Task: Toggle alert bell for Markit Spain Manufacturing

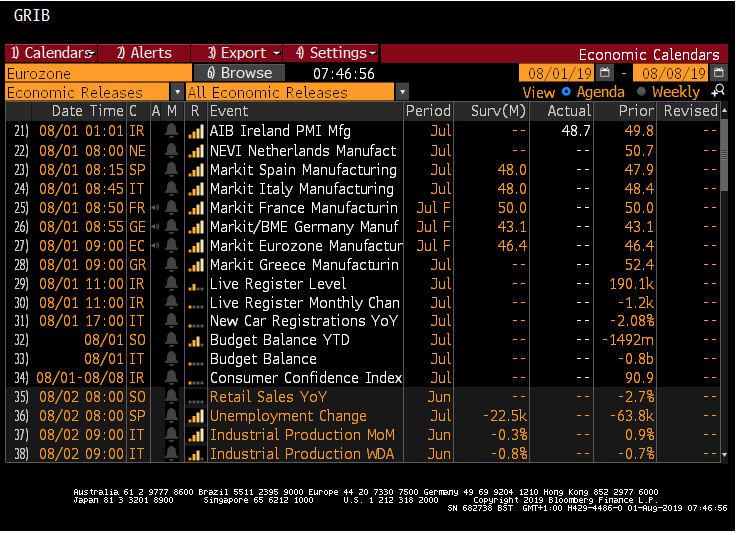Action: (172, 169)
